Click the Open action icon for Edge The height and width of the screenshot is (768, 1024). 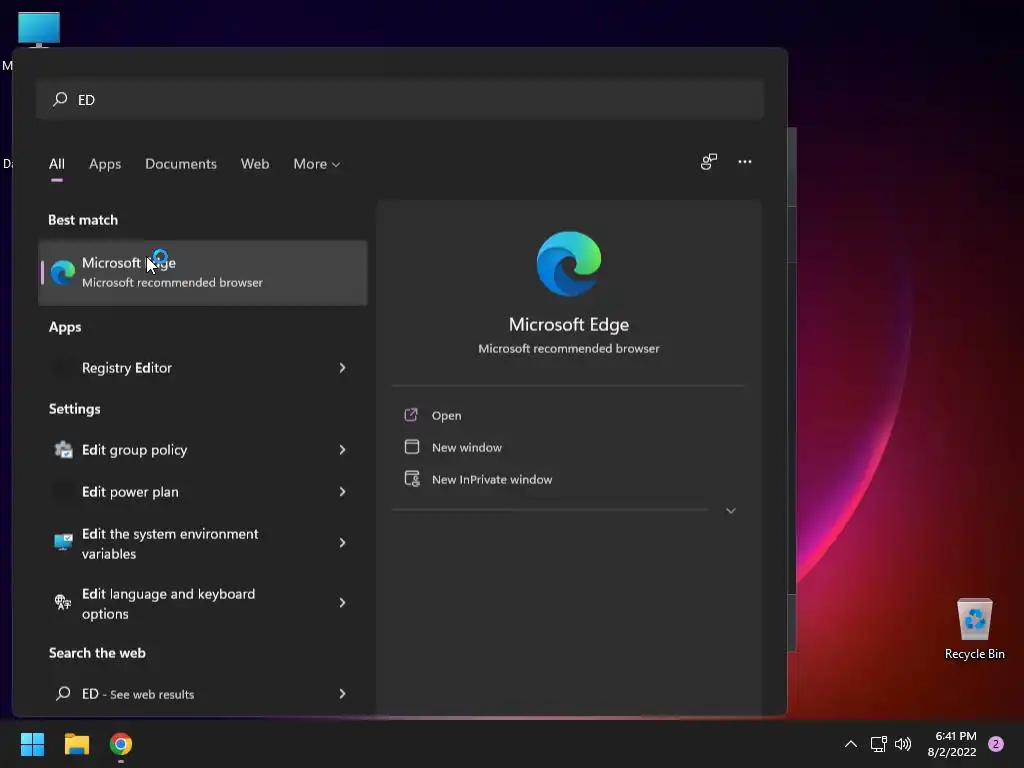[x=411, y=415]
